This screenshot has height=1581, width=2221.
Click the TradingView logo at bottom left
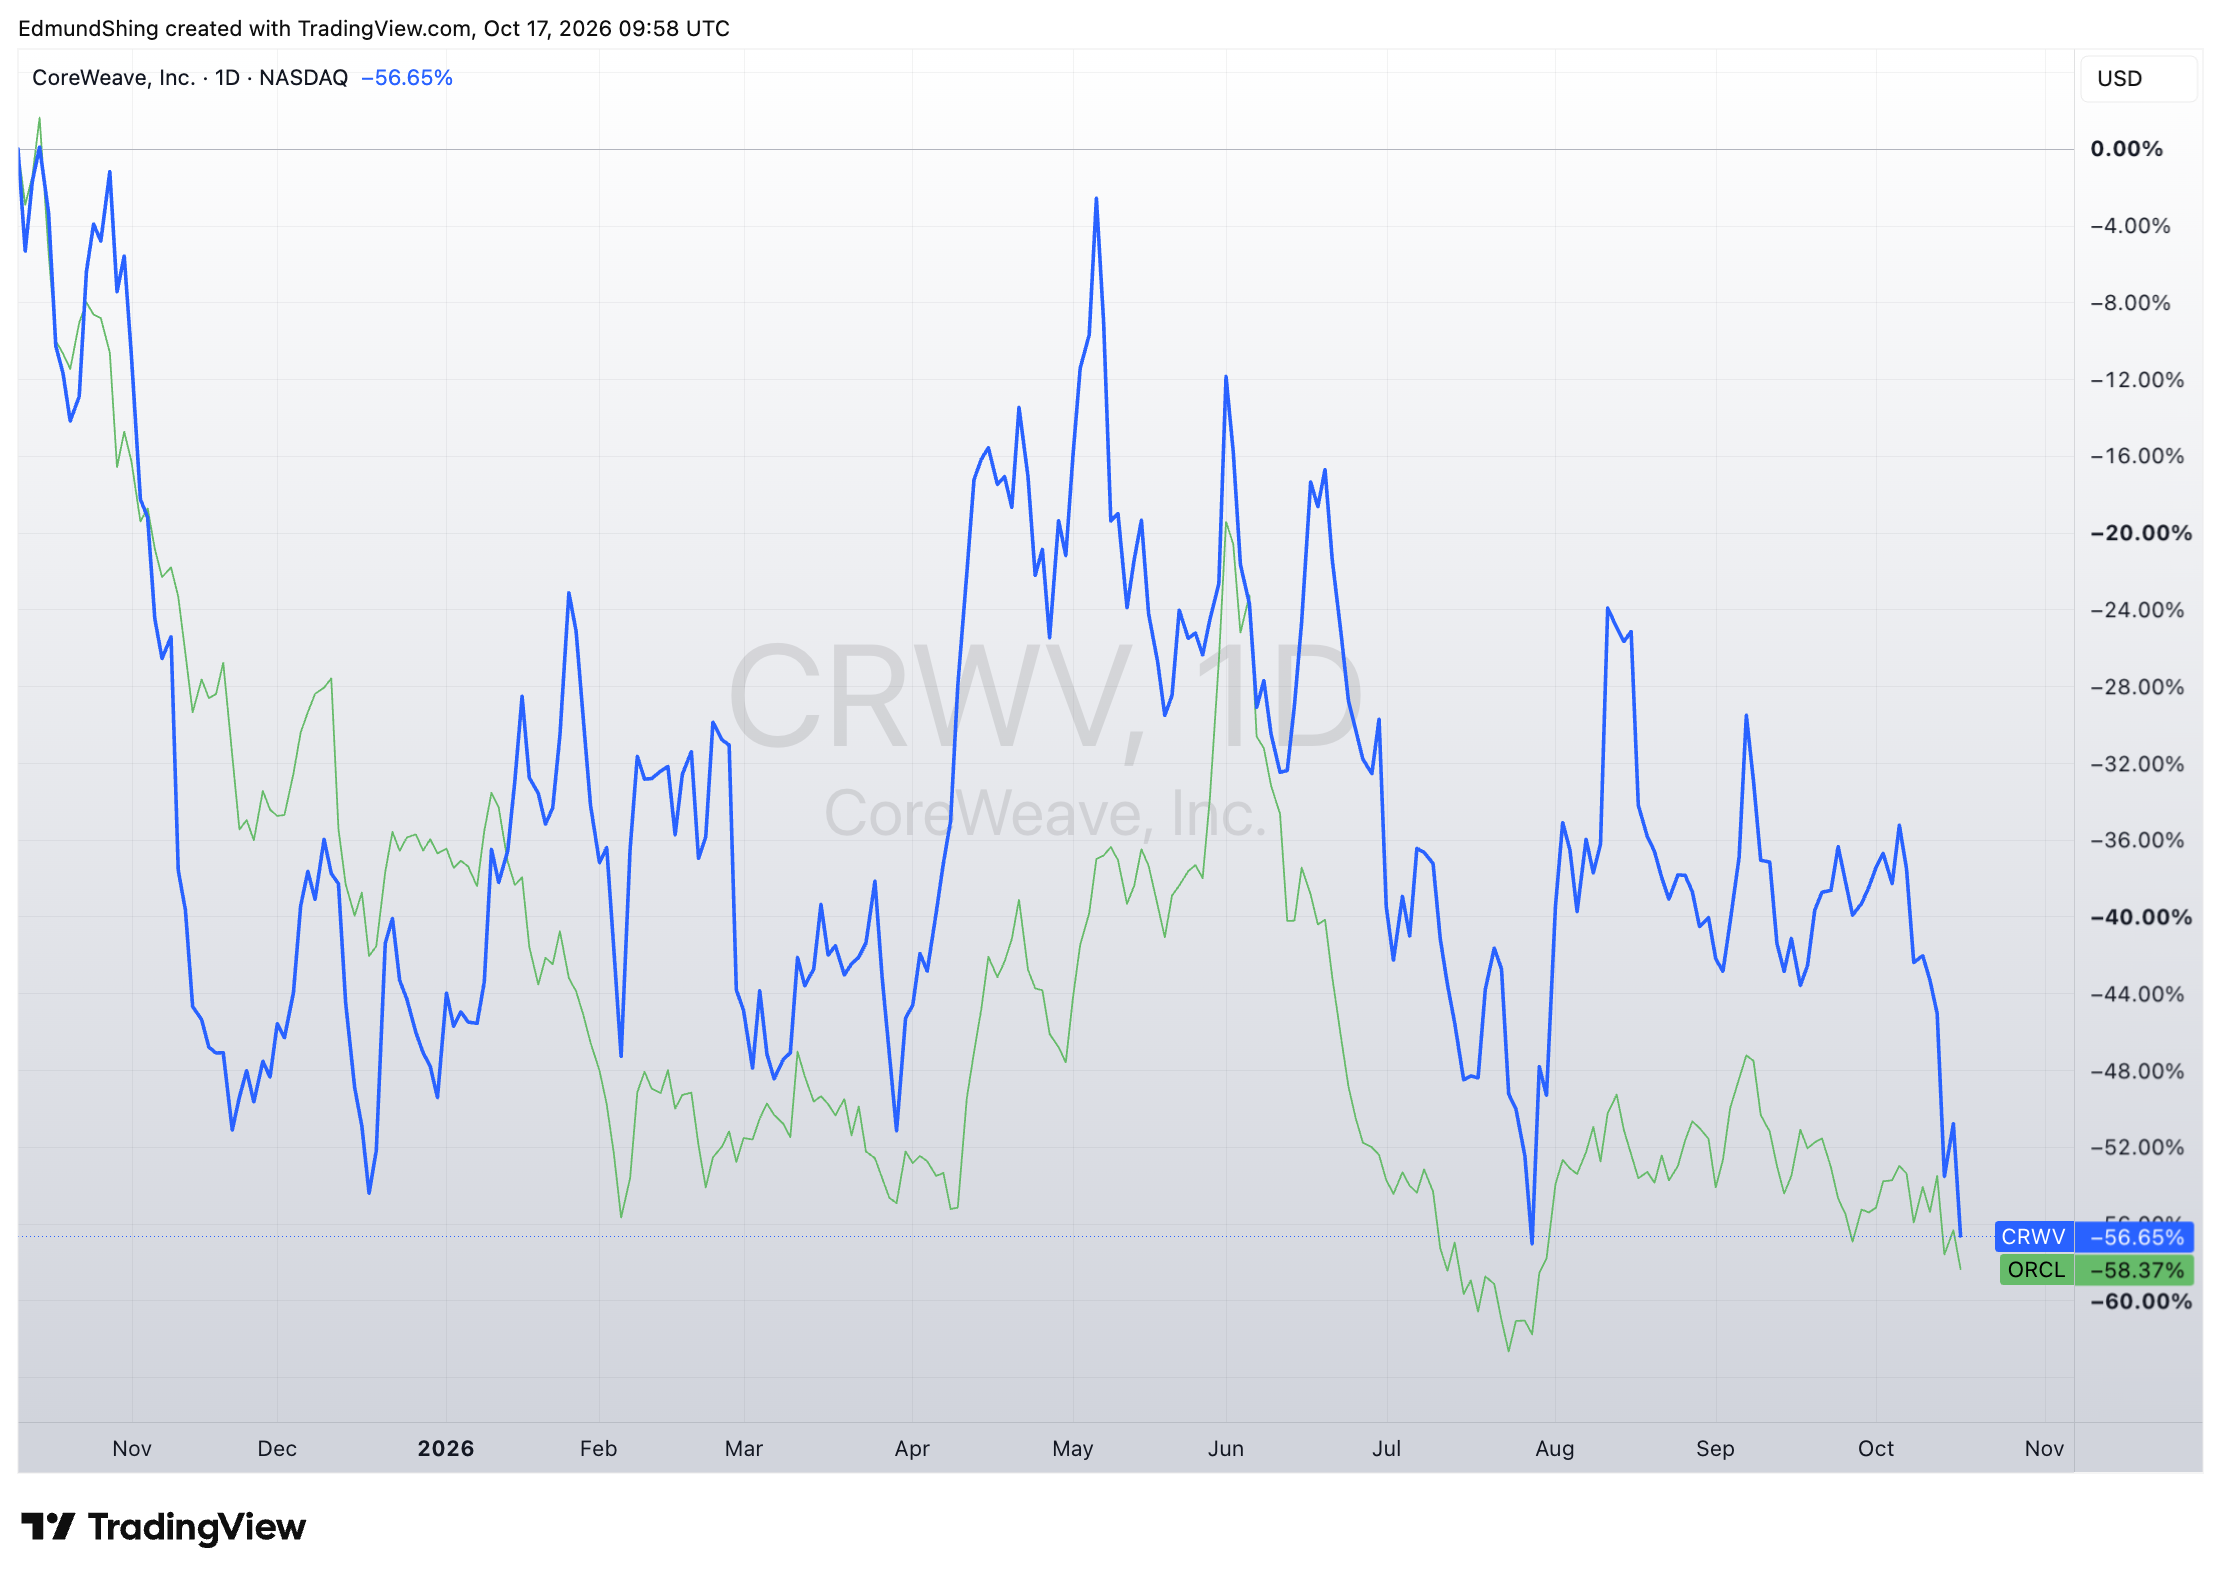pyautogui.click(x=163, y=1527)
